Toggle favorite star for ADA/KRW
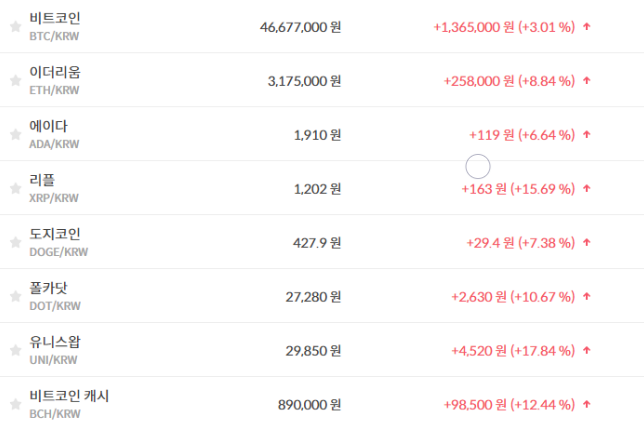The height and width of the screenshot is (429, 644). pyautogui.click(x=15, y=134)
